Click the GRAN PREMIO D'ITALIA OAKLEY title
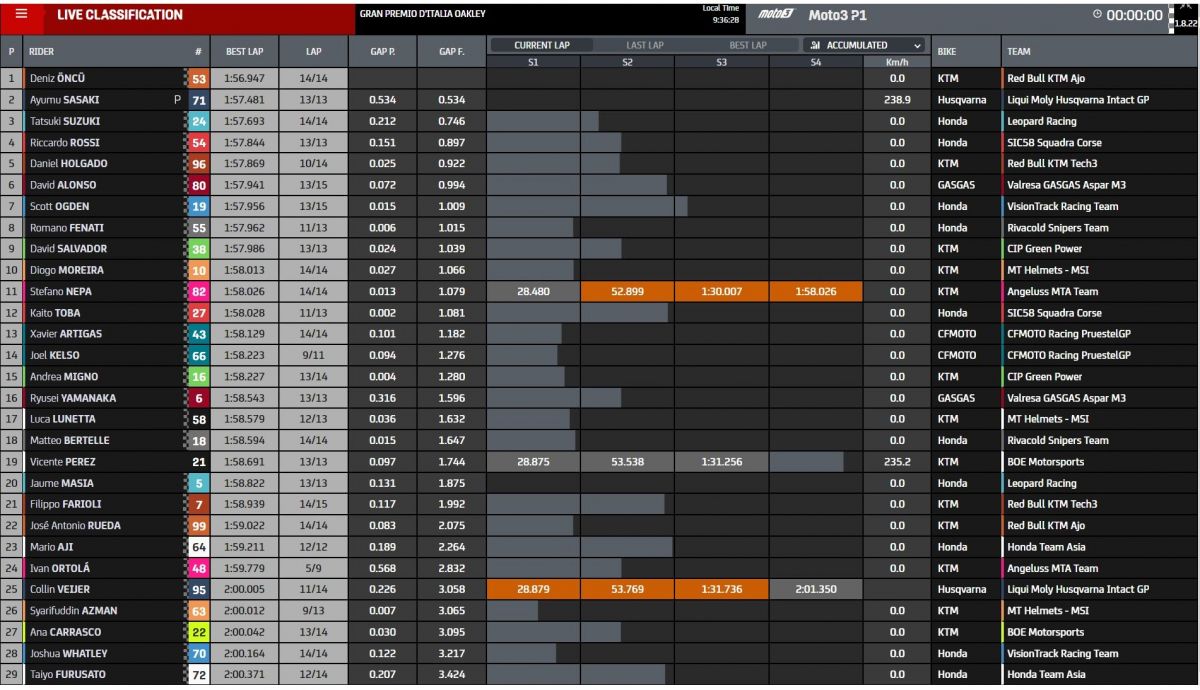The image size is (1200, 690). [422, 14]
